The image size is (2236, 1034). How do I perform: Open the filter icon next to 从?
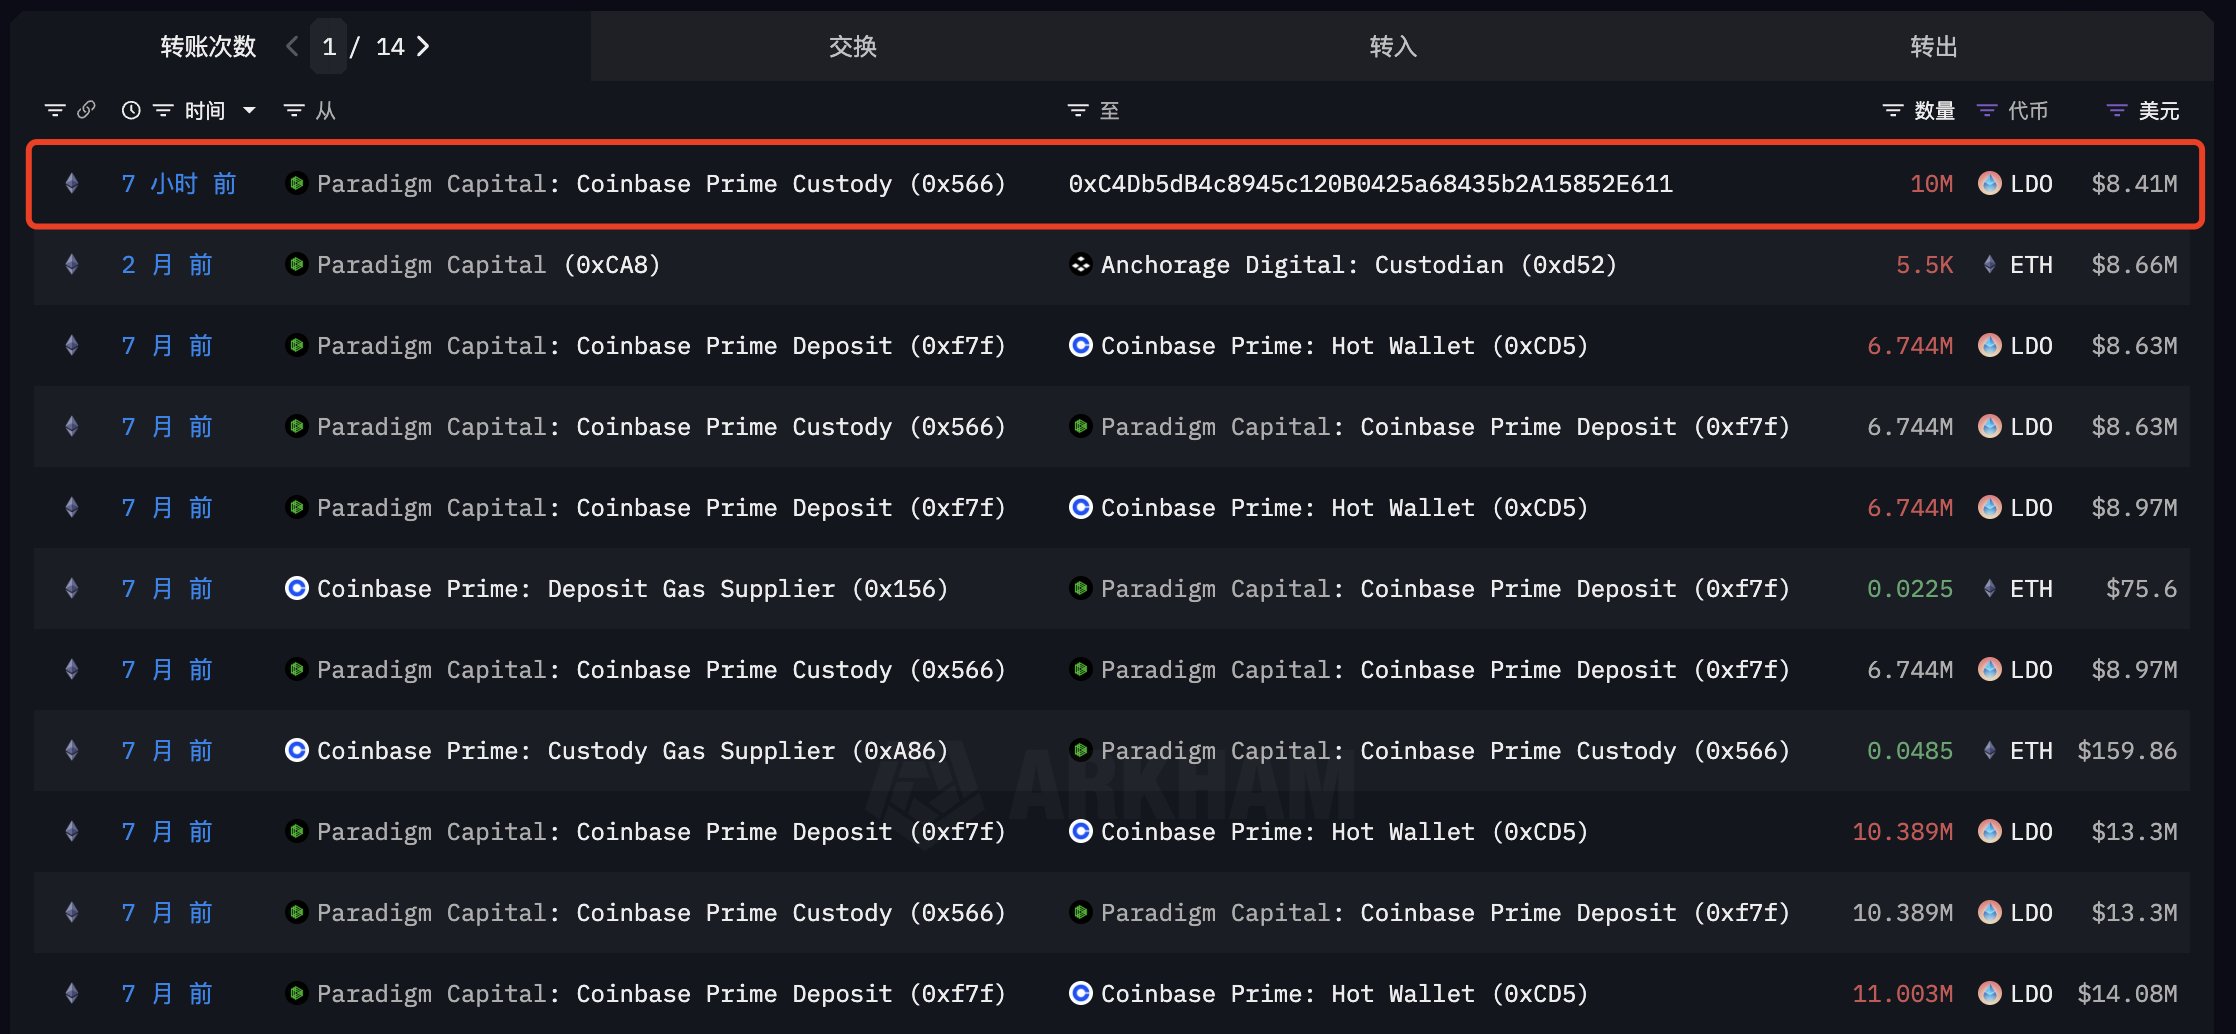[294, 110]
